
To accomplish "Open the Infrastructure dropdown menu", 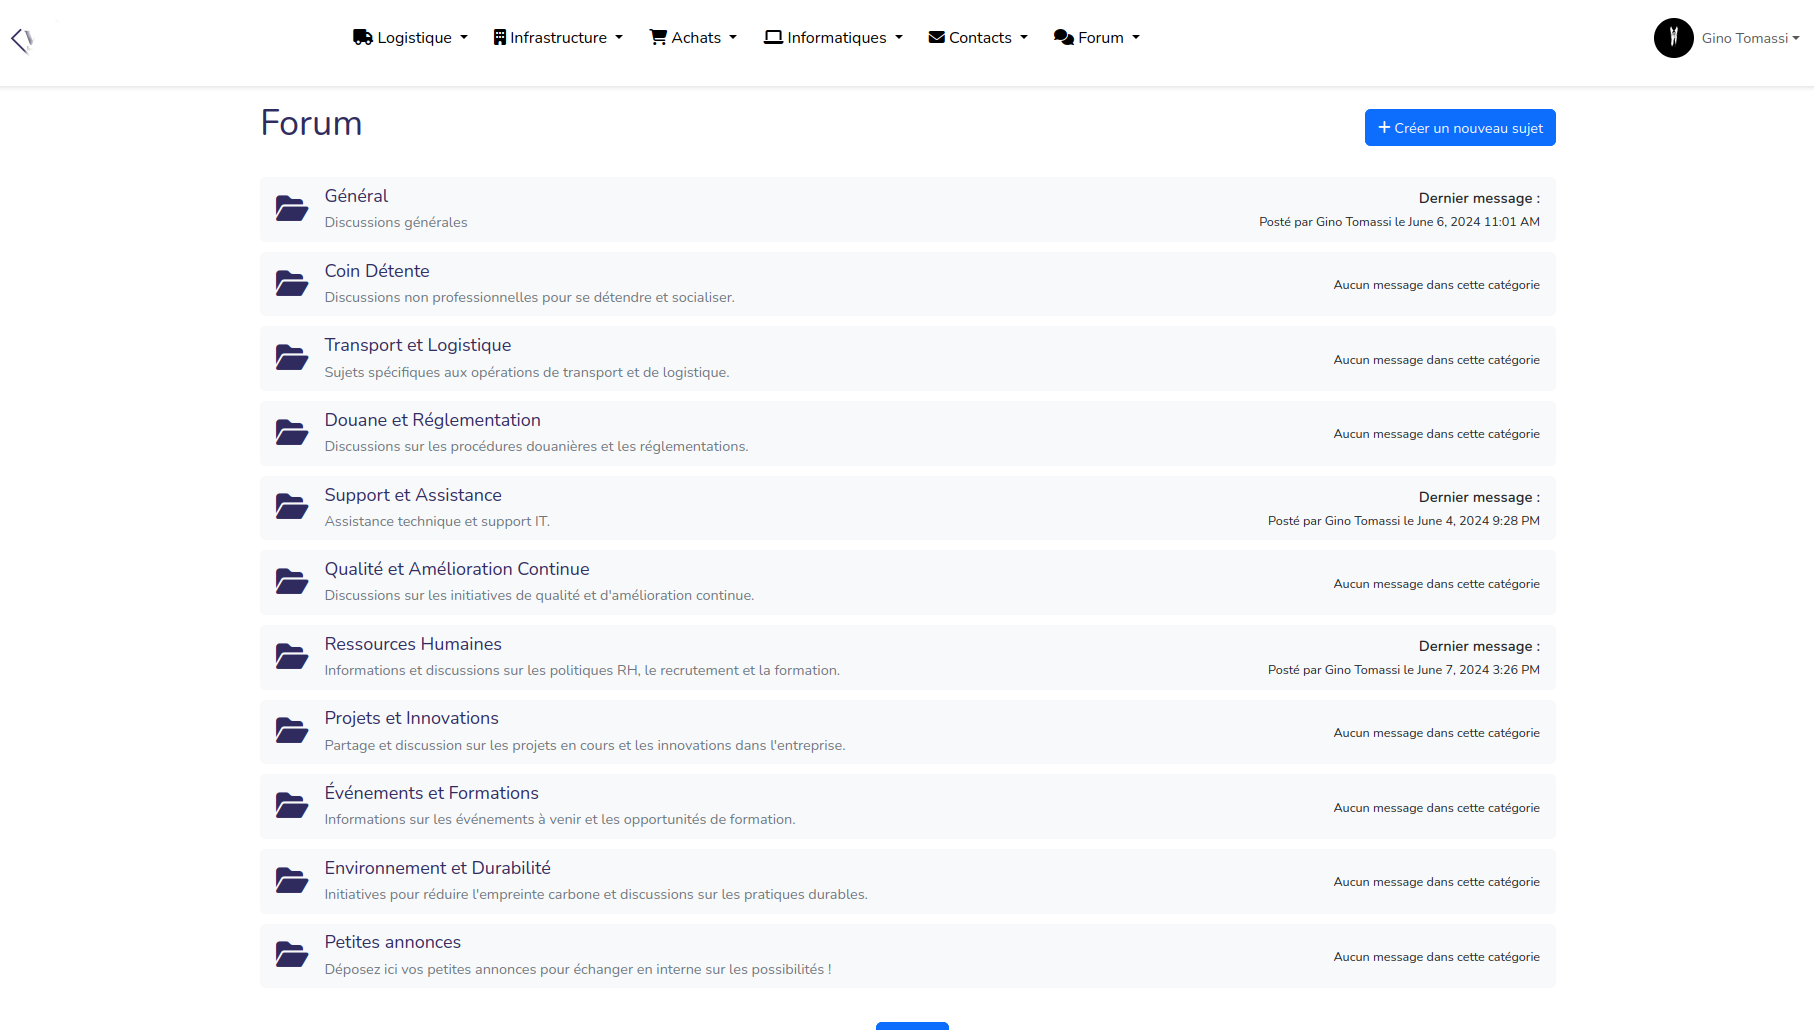I will click(557, 38).
